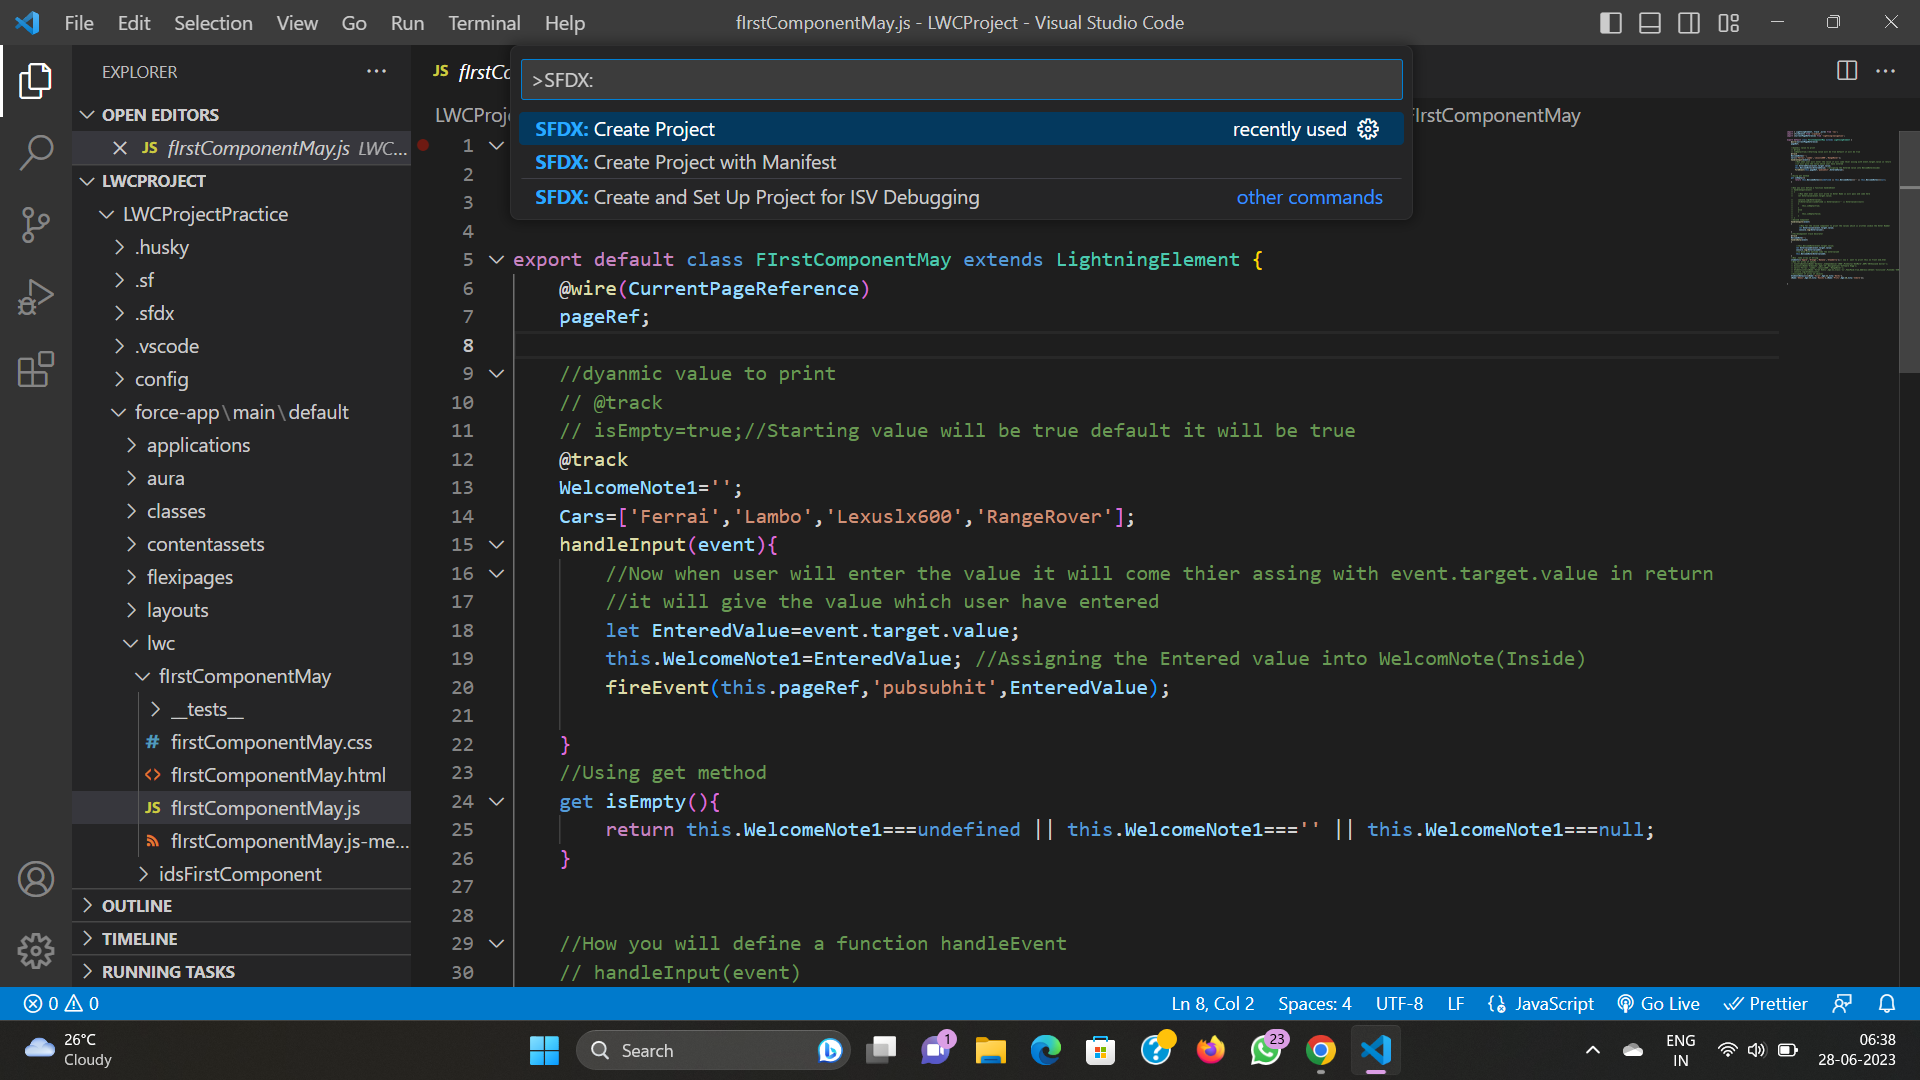
Task: Expand the OUTLINE section
Action: tap(137, 906)
